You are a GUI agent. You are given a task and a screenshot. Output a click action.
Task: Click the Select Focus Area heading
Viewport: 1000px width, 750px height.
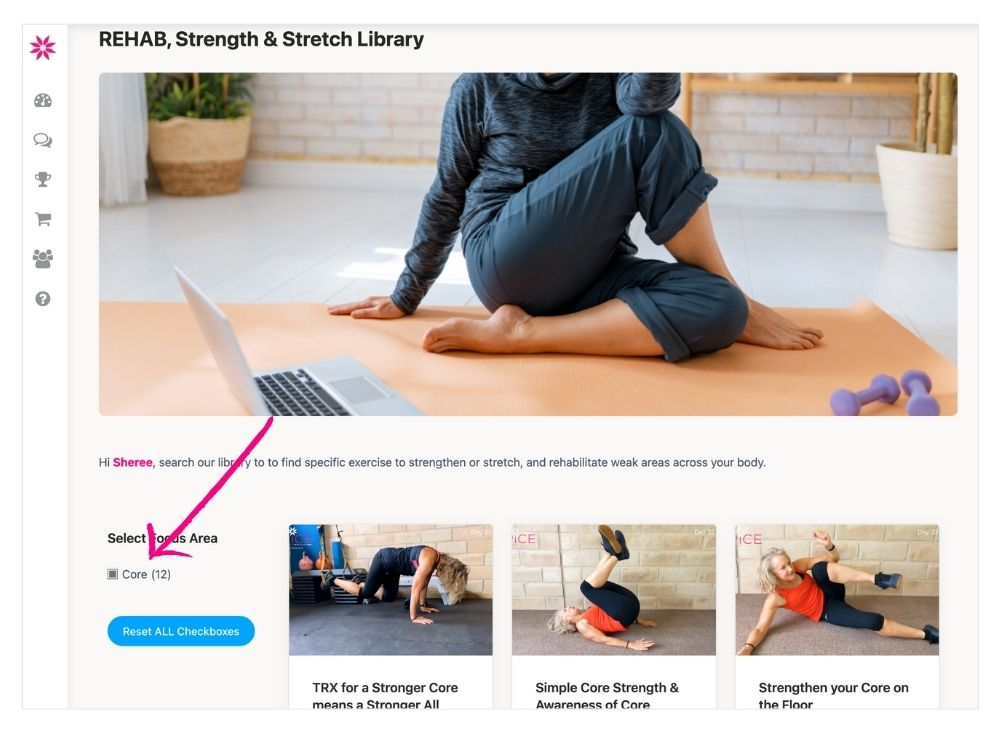point(162,538)
